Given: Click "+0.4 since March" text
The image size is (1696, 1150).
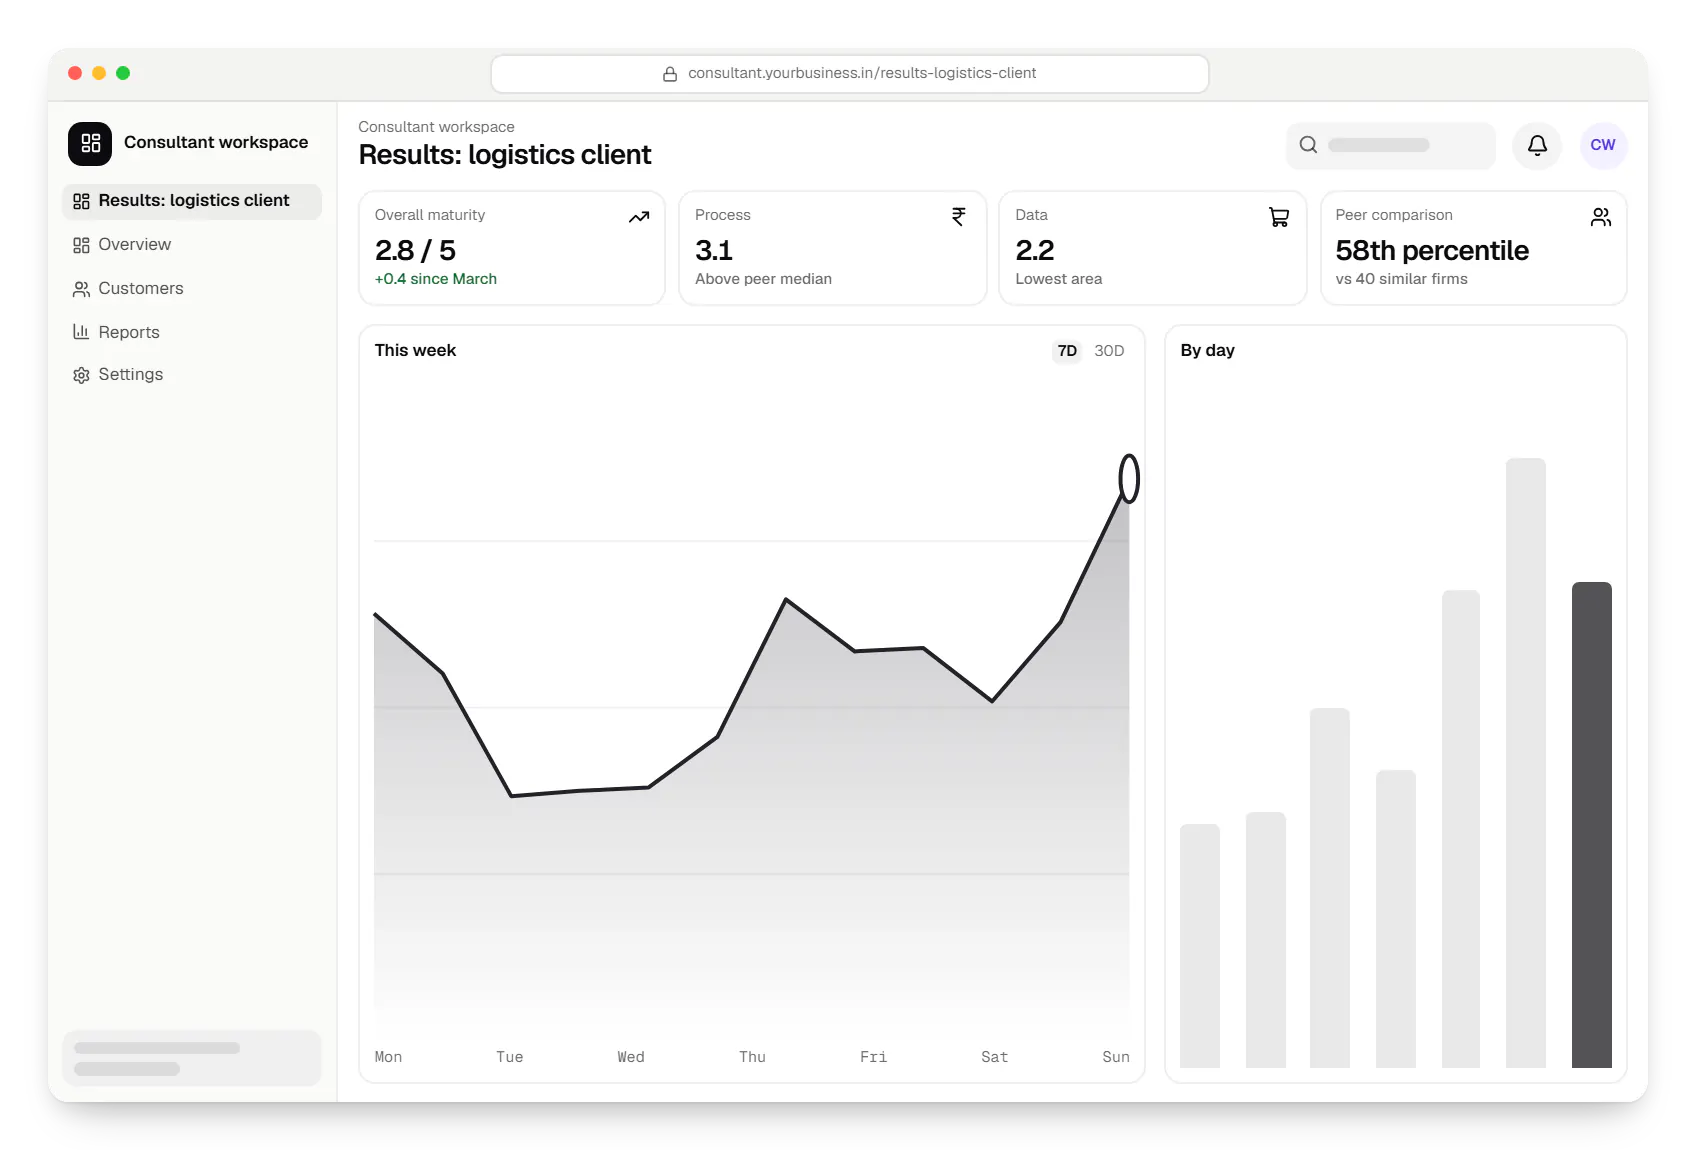Looking at the screenshot, I should [436, 280].
